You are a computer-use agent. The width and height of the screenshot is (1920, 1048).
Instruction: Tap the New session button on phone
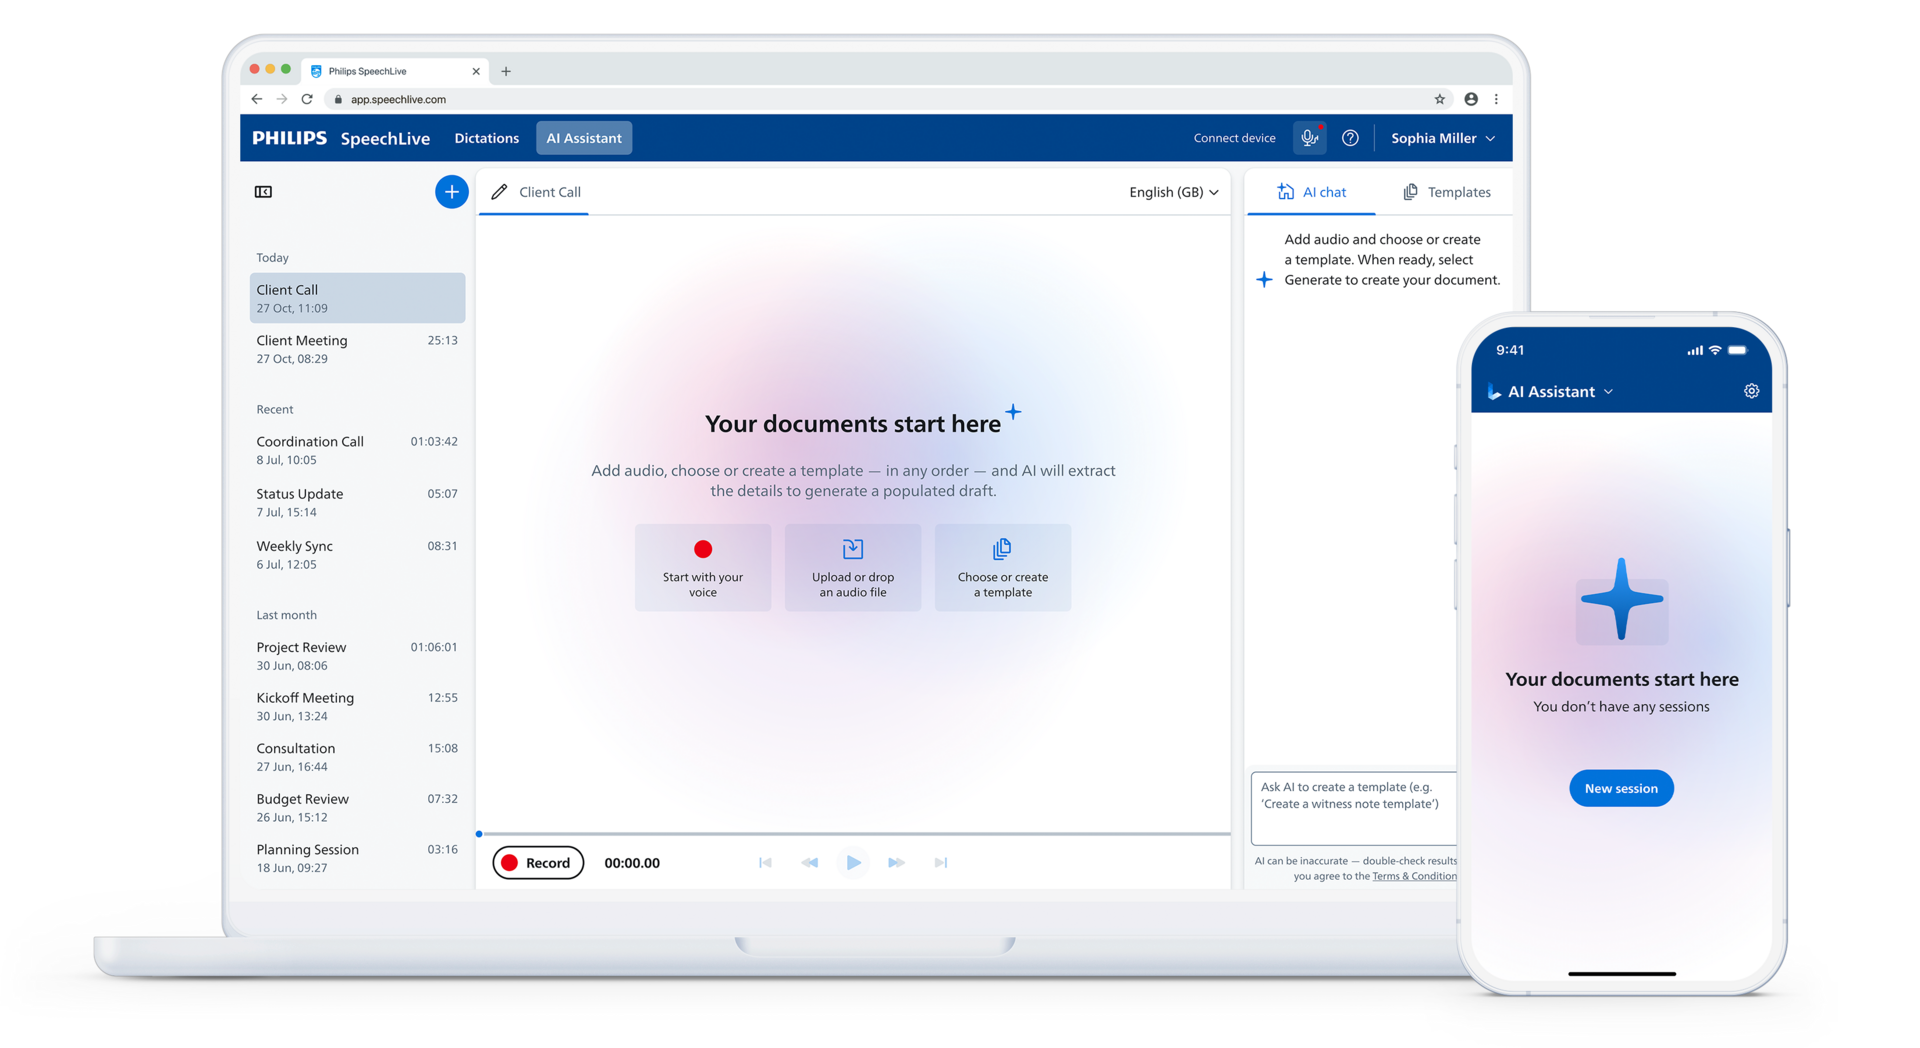(x=1621, y=788)
